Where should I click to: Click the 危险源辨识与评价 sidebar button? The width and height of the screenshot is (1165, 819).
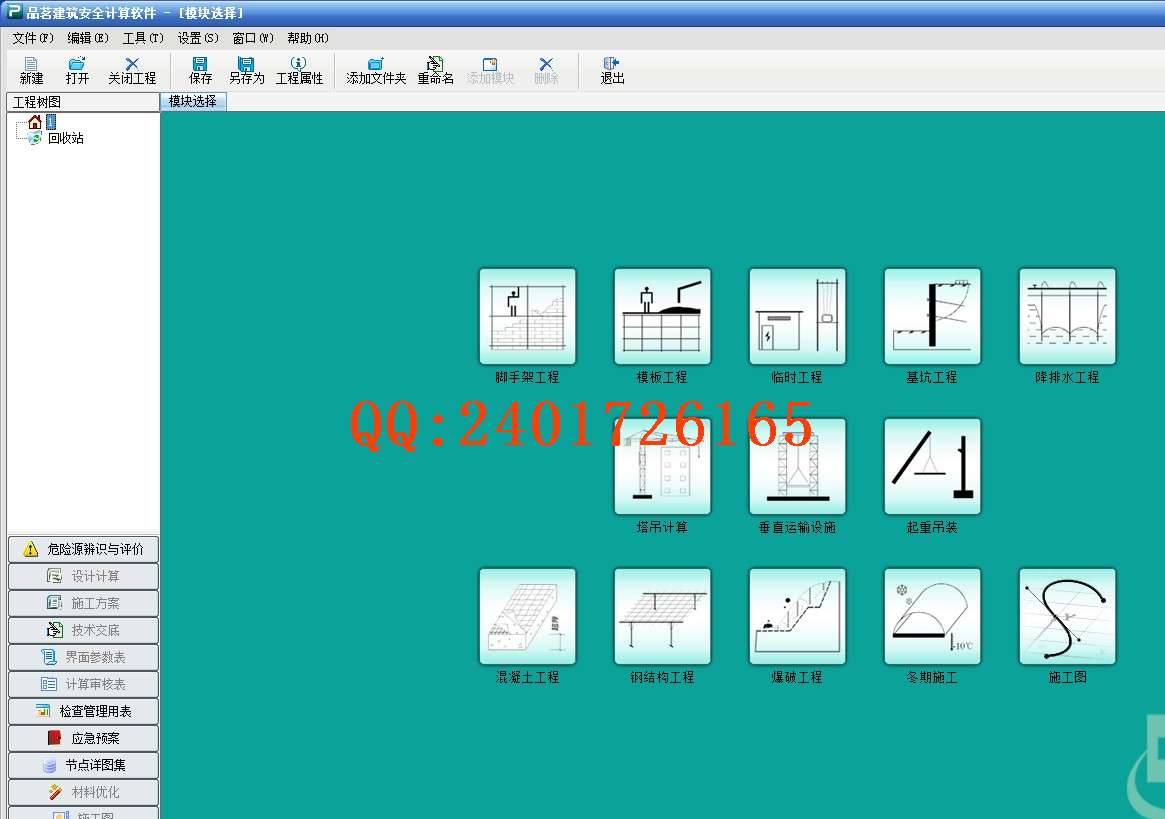(83, 549)
